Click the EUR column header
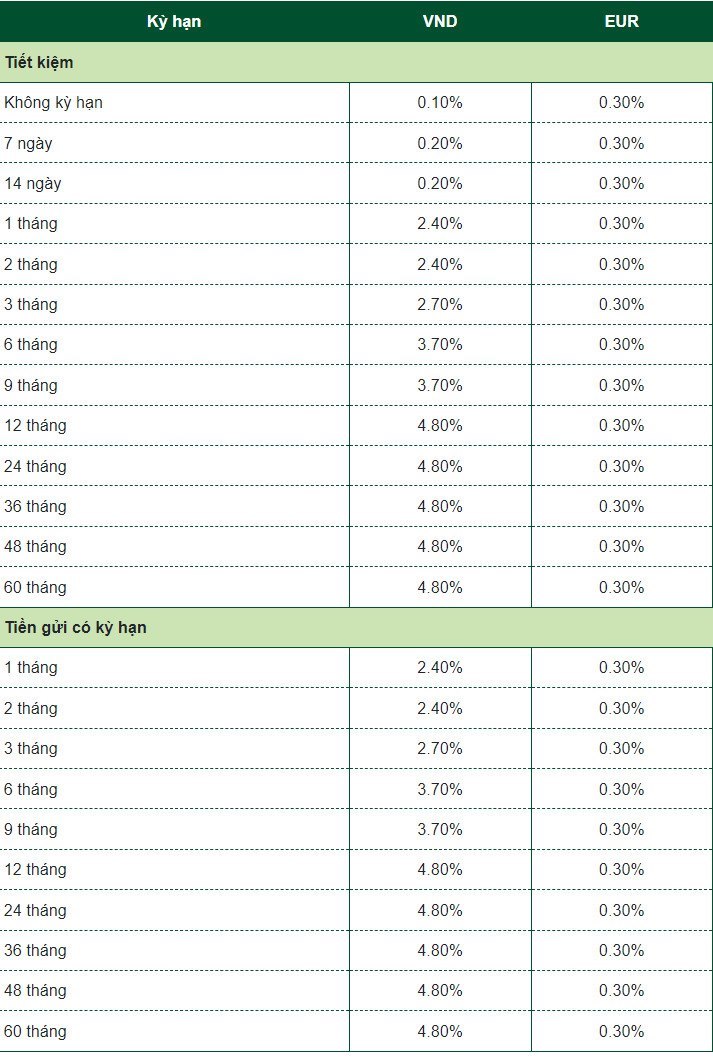This screenshot has height=1061, width=713. pyautogui.click(x=621, y=21)
